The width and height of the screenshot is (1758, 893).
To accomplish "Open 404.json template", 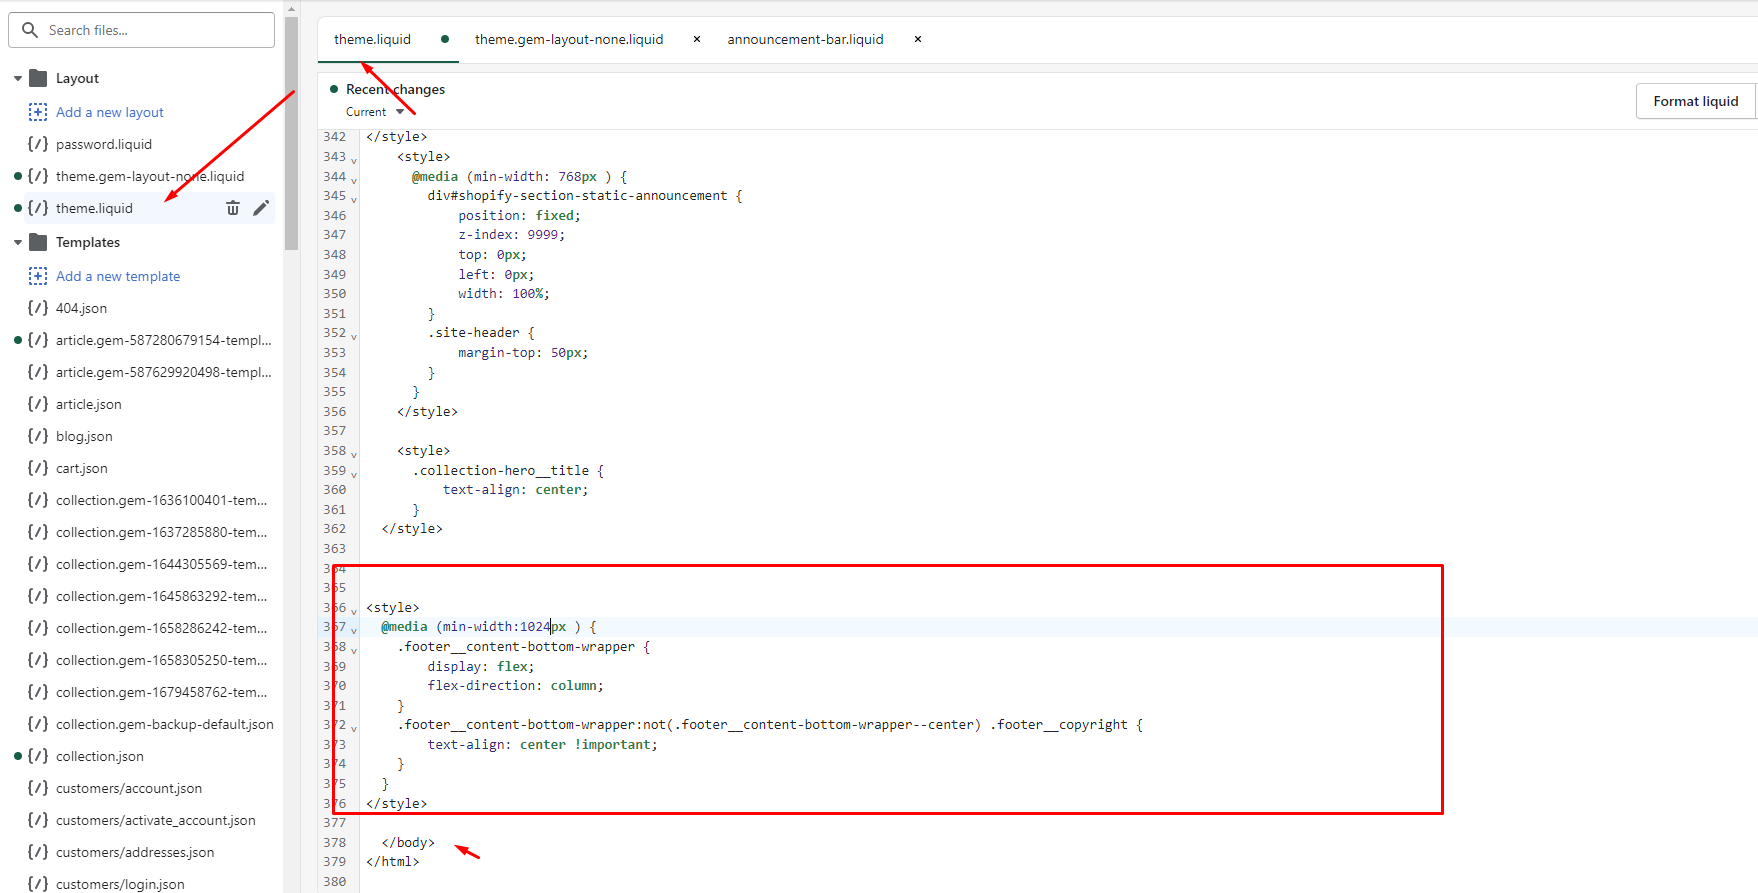I will (x=81, y=308).
